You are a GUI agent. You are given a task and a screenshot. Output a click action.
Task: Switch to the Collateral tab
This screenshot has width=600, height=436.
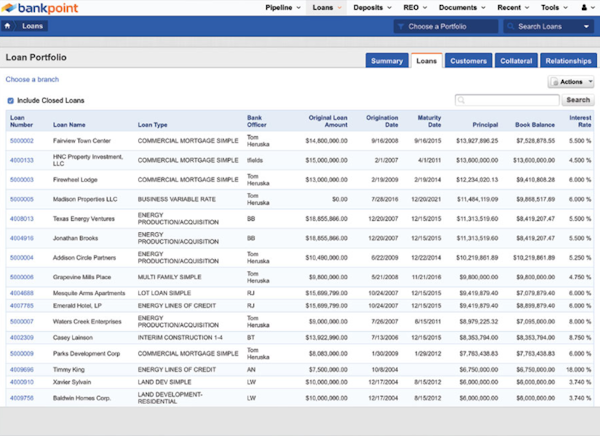(x=518, y=61)
